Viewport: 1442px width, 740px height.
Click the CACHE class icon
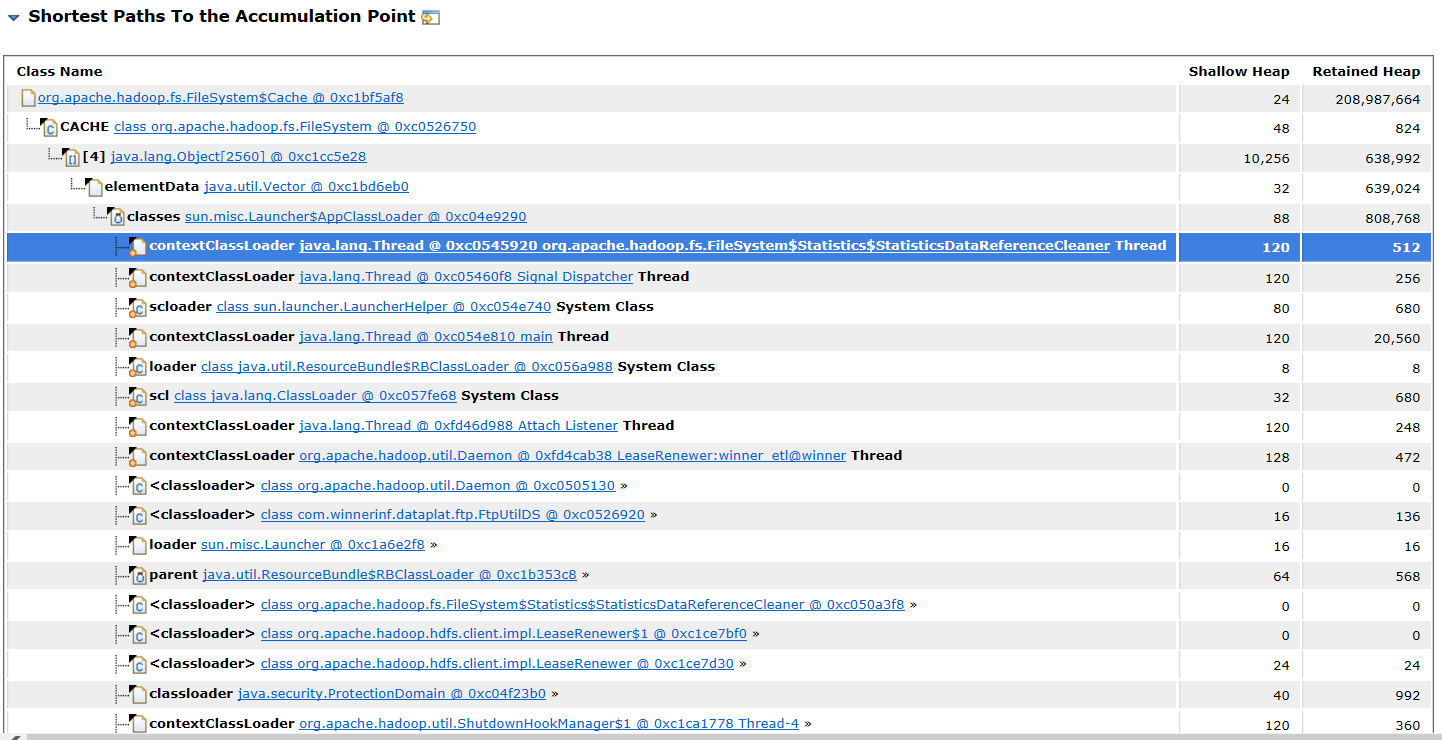tap(50, 128)
